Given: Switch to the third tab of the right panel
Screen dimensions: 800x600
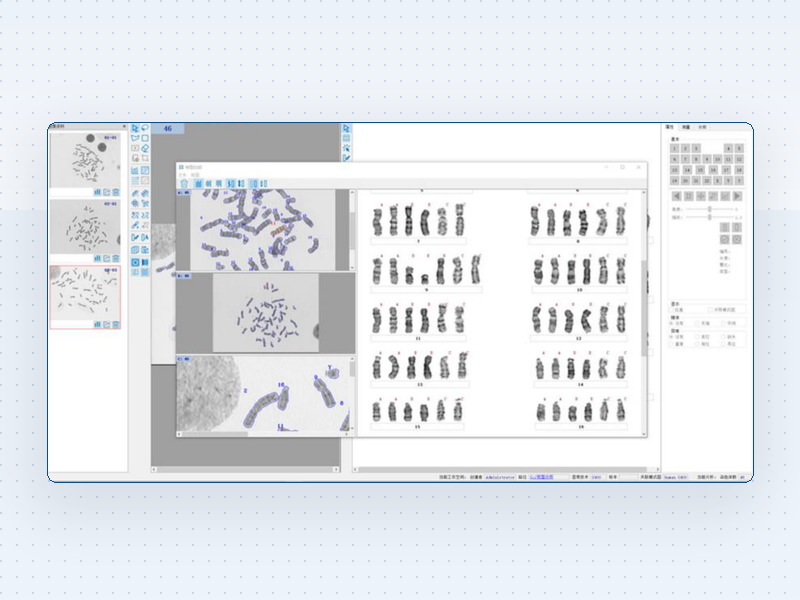Looking at the screenshot, I should pyautogui.click(x=703, y=127).
